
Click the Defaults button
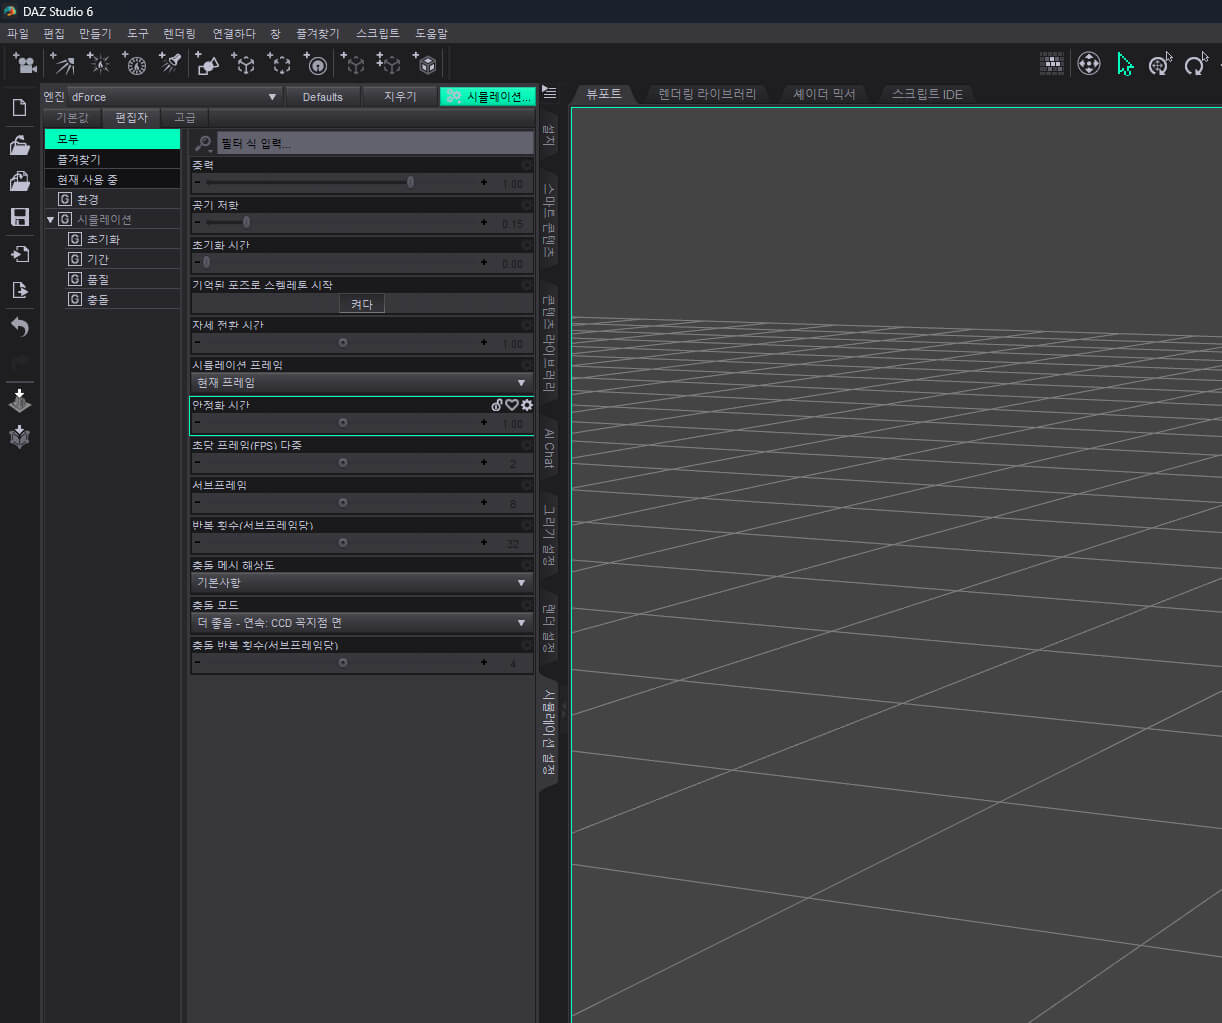(x=323, y=97)
